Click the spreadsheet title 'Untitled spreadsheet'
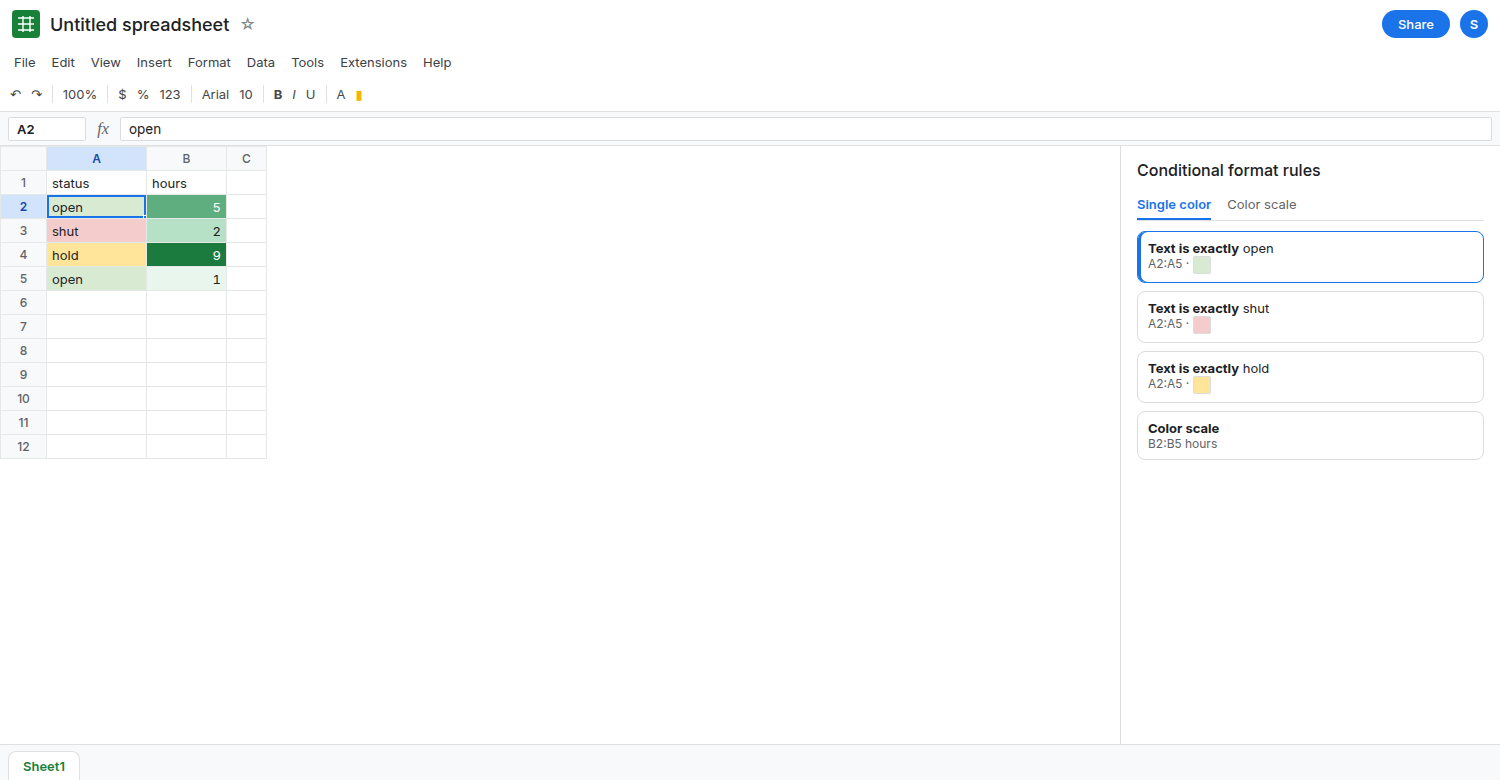The image size is (1500, 780). tap(140, 24)
